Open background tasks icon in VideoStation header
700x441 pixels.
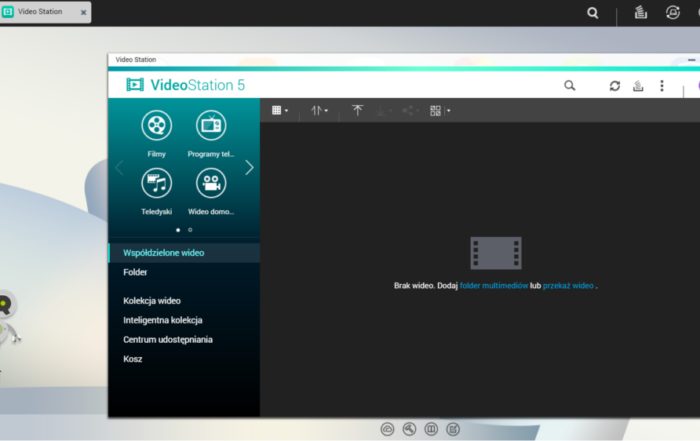[x=638, y=85]
